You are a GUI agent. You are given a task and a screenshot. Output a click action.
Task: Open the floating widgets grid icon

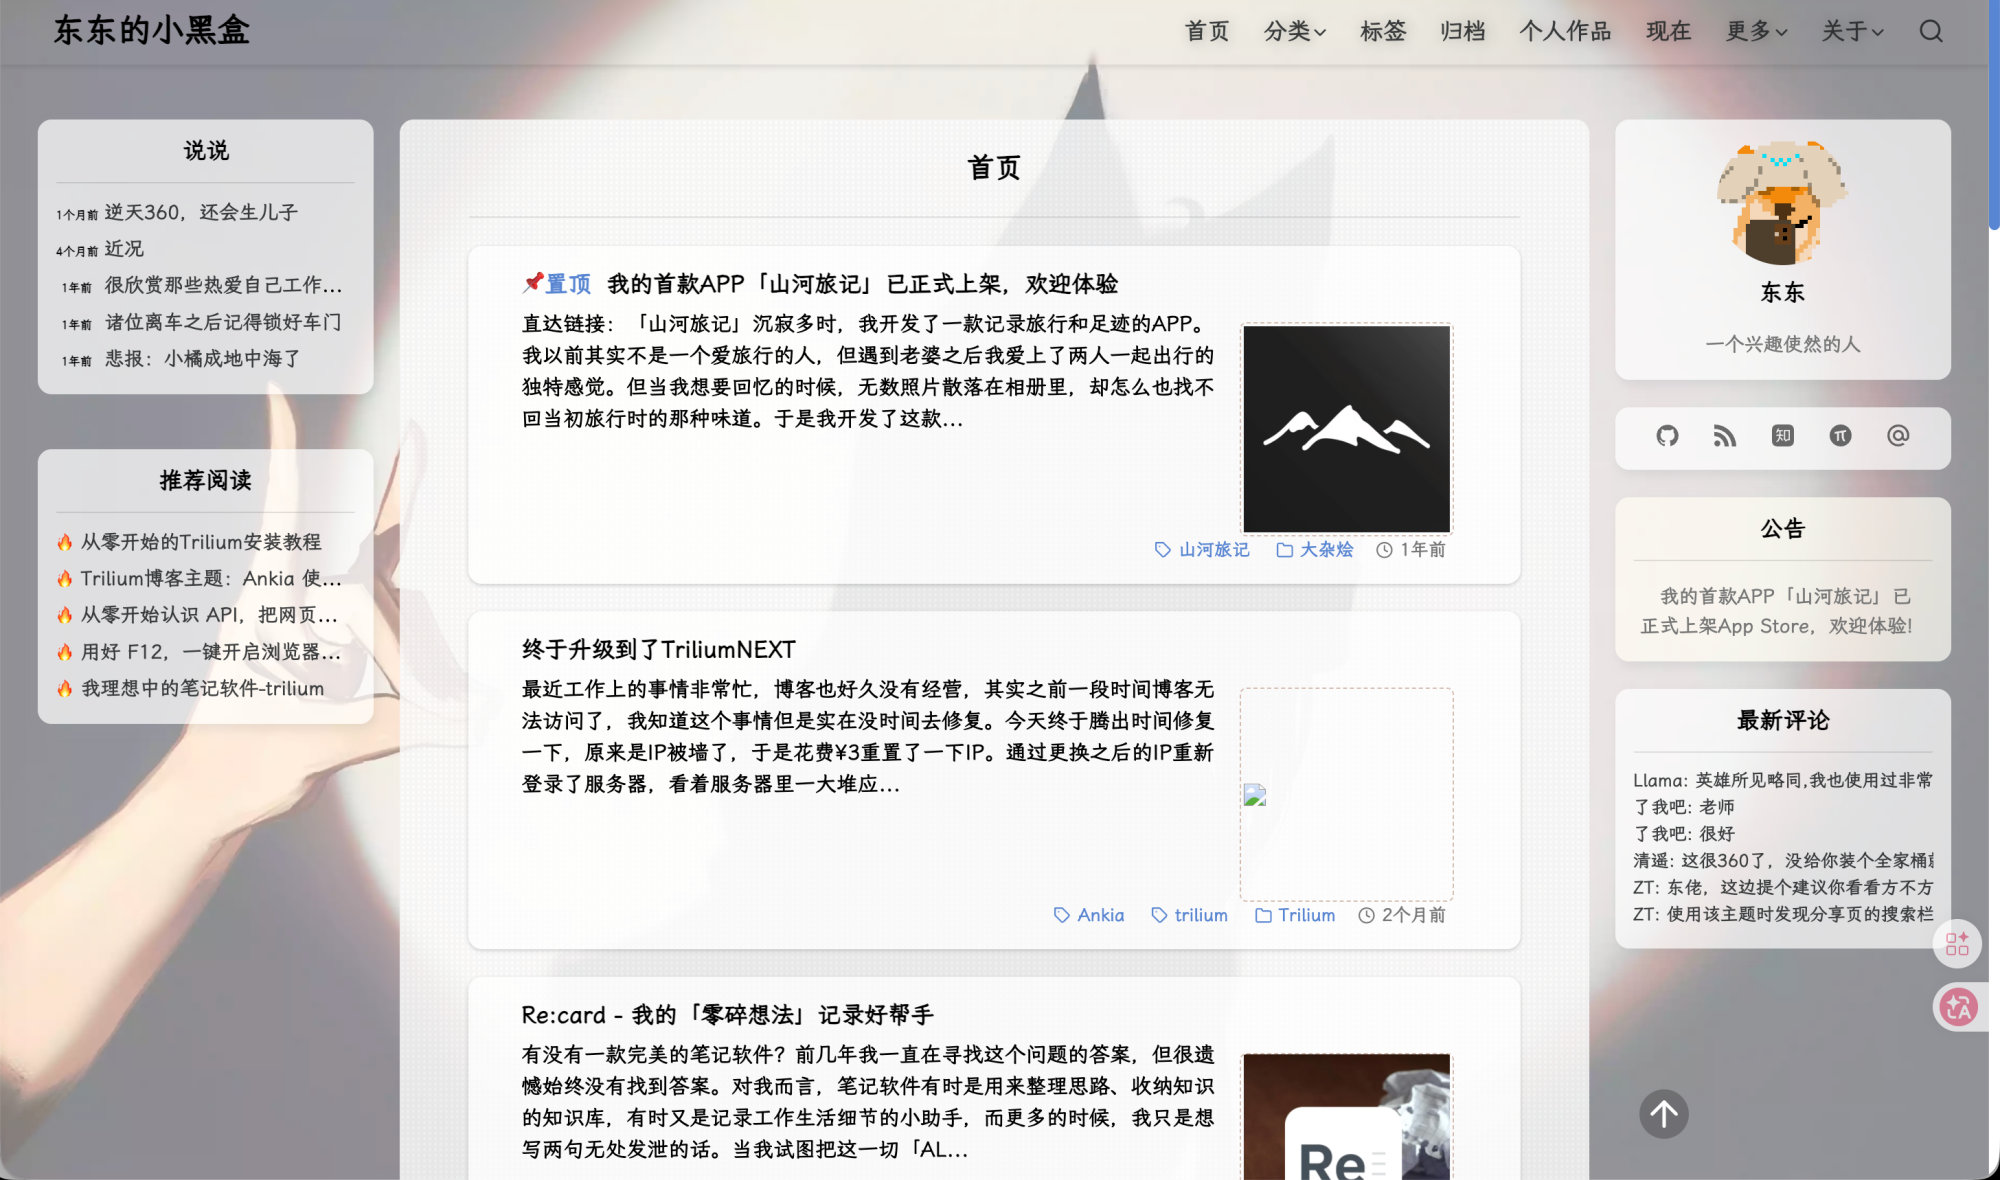[x=1957, y=943]
